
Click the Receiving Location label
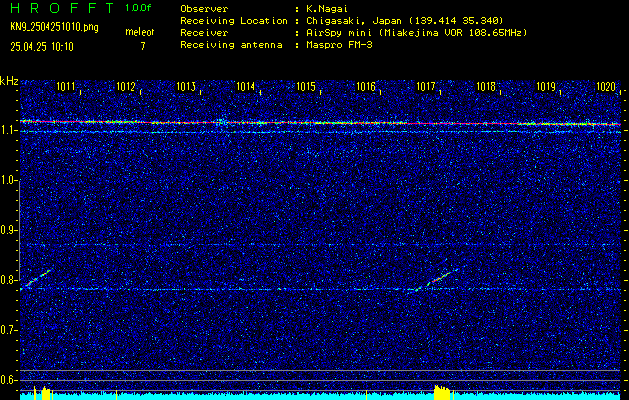(x=234, y=21)
